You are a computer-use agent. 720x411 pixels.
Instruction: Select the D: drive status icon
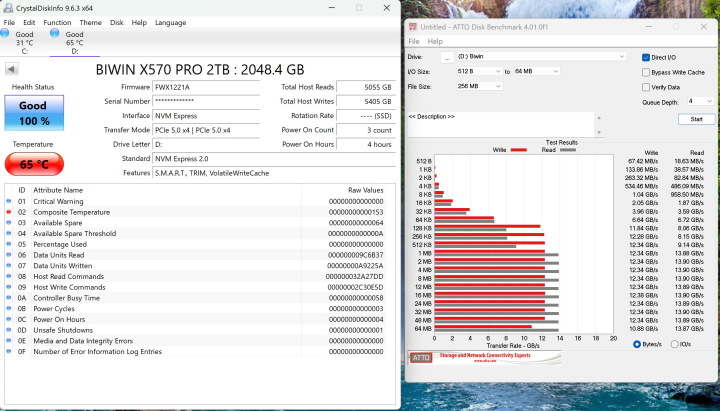tap(56, 34)
